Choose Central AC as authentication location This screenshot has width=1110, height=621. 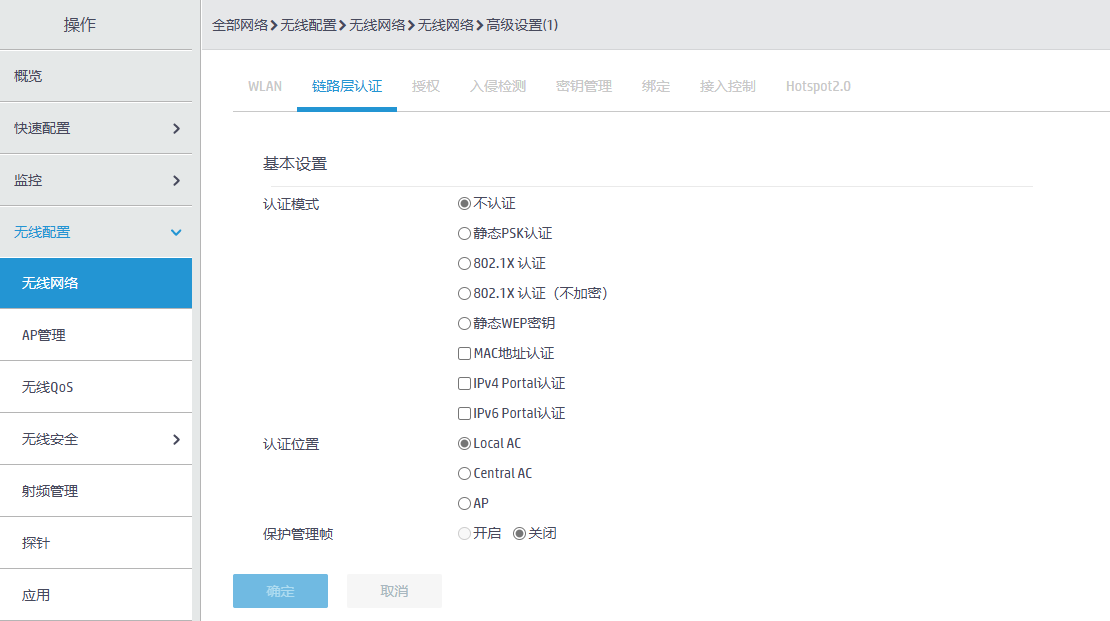[464, 473]
